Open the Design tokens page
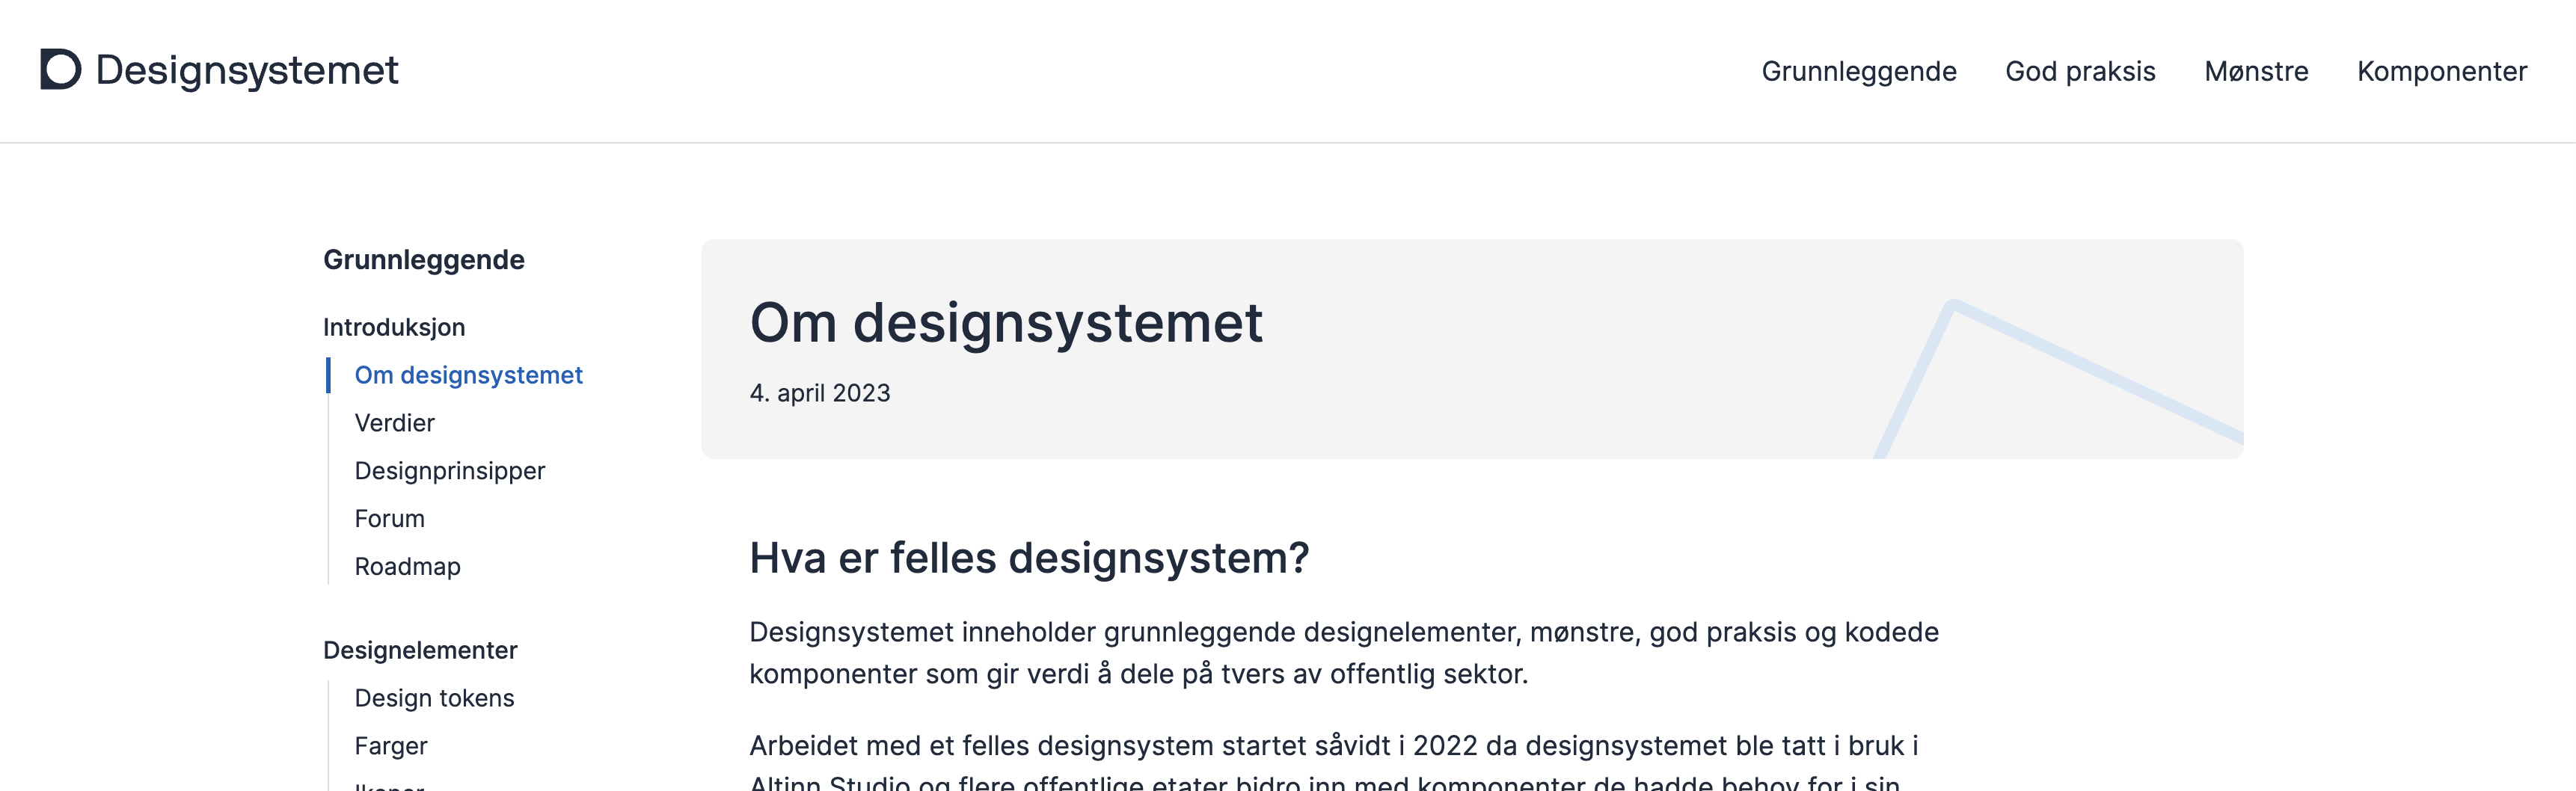2576x791 pixels. pyautogui.click(x=434, y=697)
